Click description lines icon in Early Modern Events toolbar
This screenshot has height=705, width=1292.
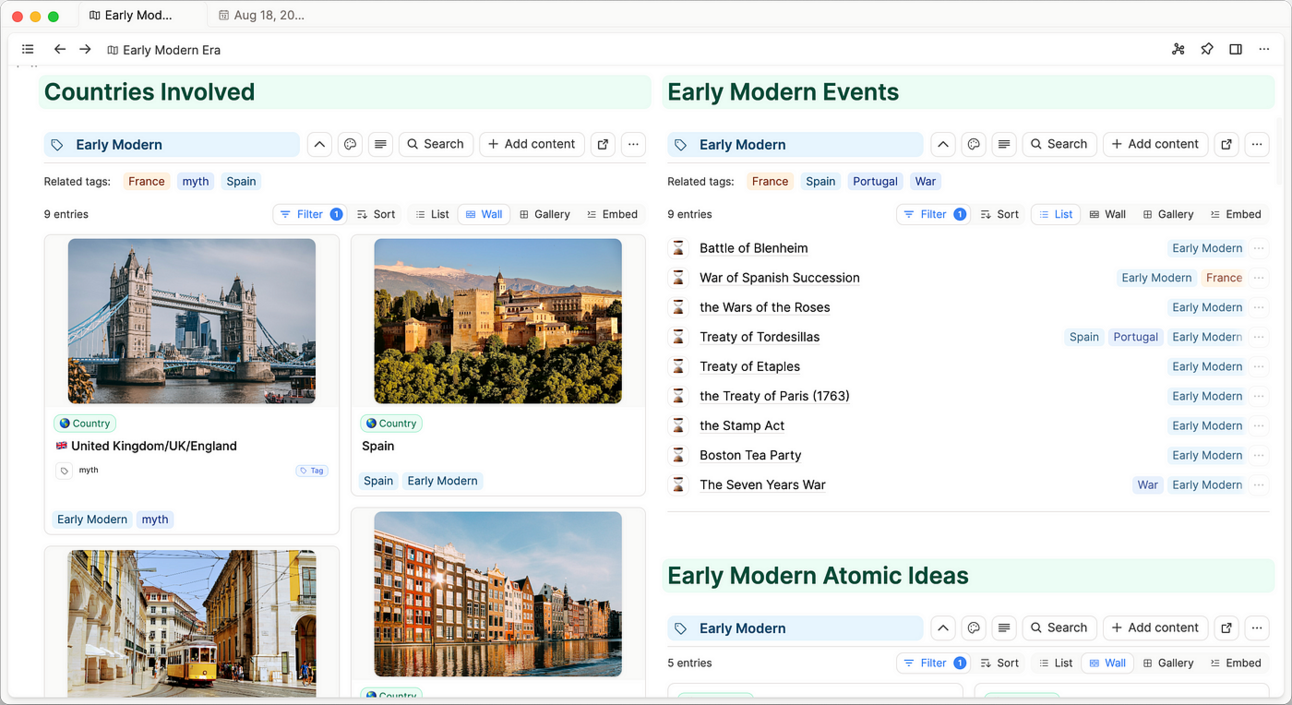(x=1004, y=144)
